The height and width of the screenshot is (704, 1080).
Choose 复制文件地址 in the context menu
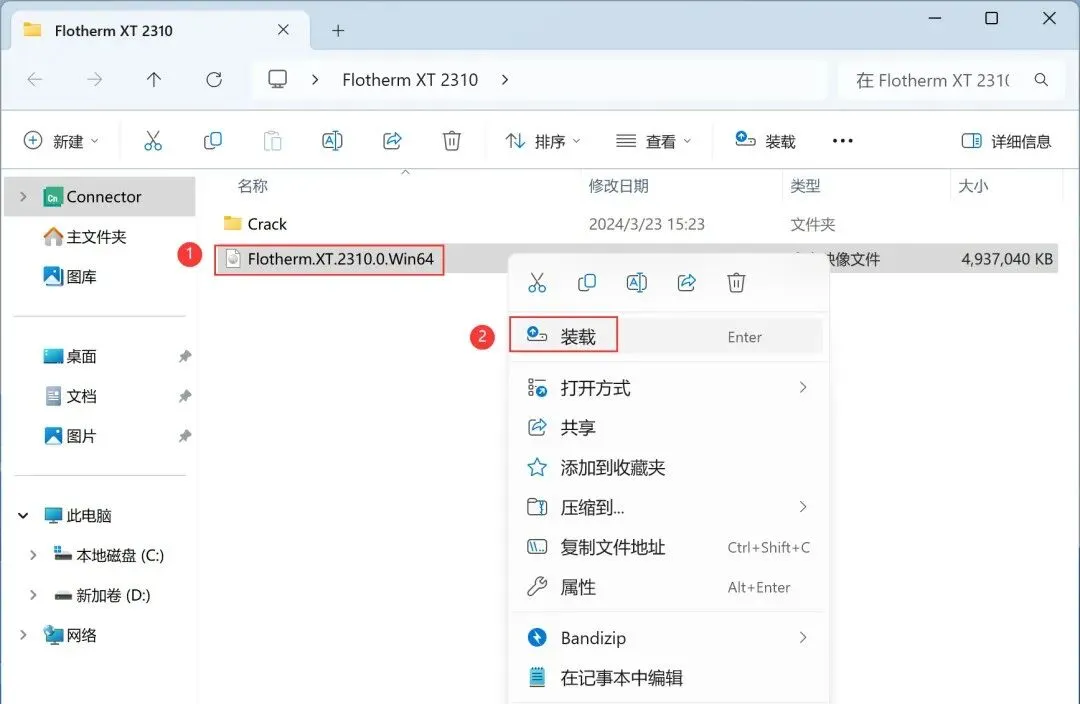coord(666,548)
